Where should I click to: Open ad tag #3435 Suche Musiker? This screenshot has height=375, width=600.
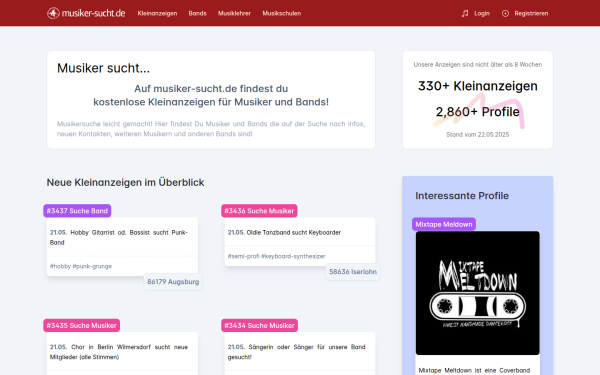(x=82, y=326)
